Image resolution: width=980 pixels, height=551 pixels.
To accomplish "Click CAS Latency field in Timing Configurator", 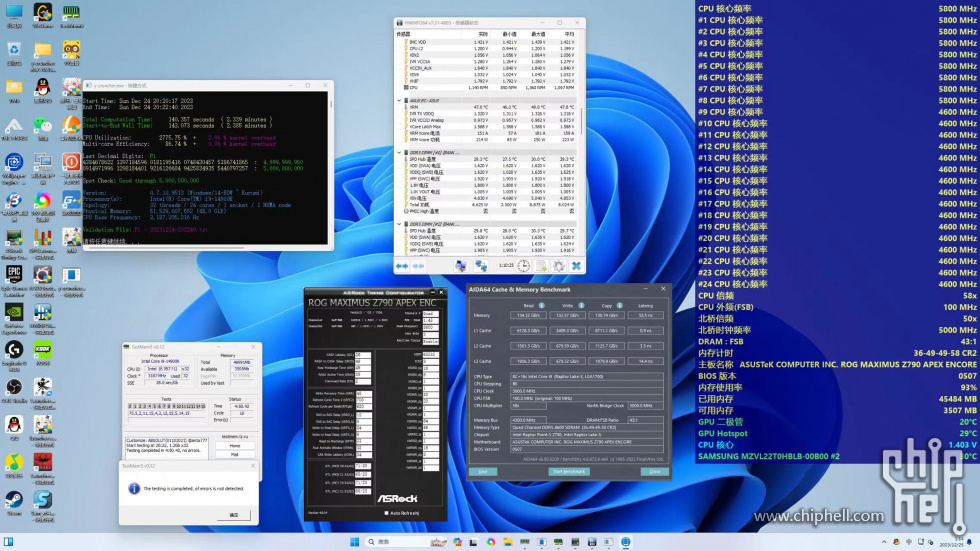I will (x=363, y=355).
